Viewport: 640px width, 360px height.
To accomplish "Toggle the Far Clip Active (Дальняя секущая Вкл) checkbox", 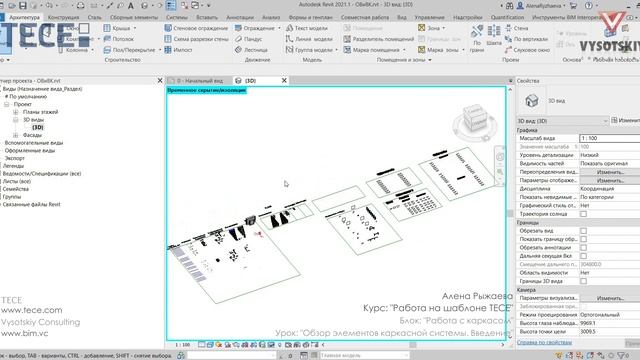I will point(584,256).
